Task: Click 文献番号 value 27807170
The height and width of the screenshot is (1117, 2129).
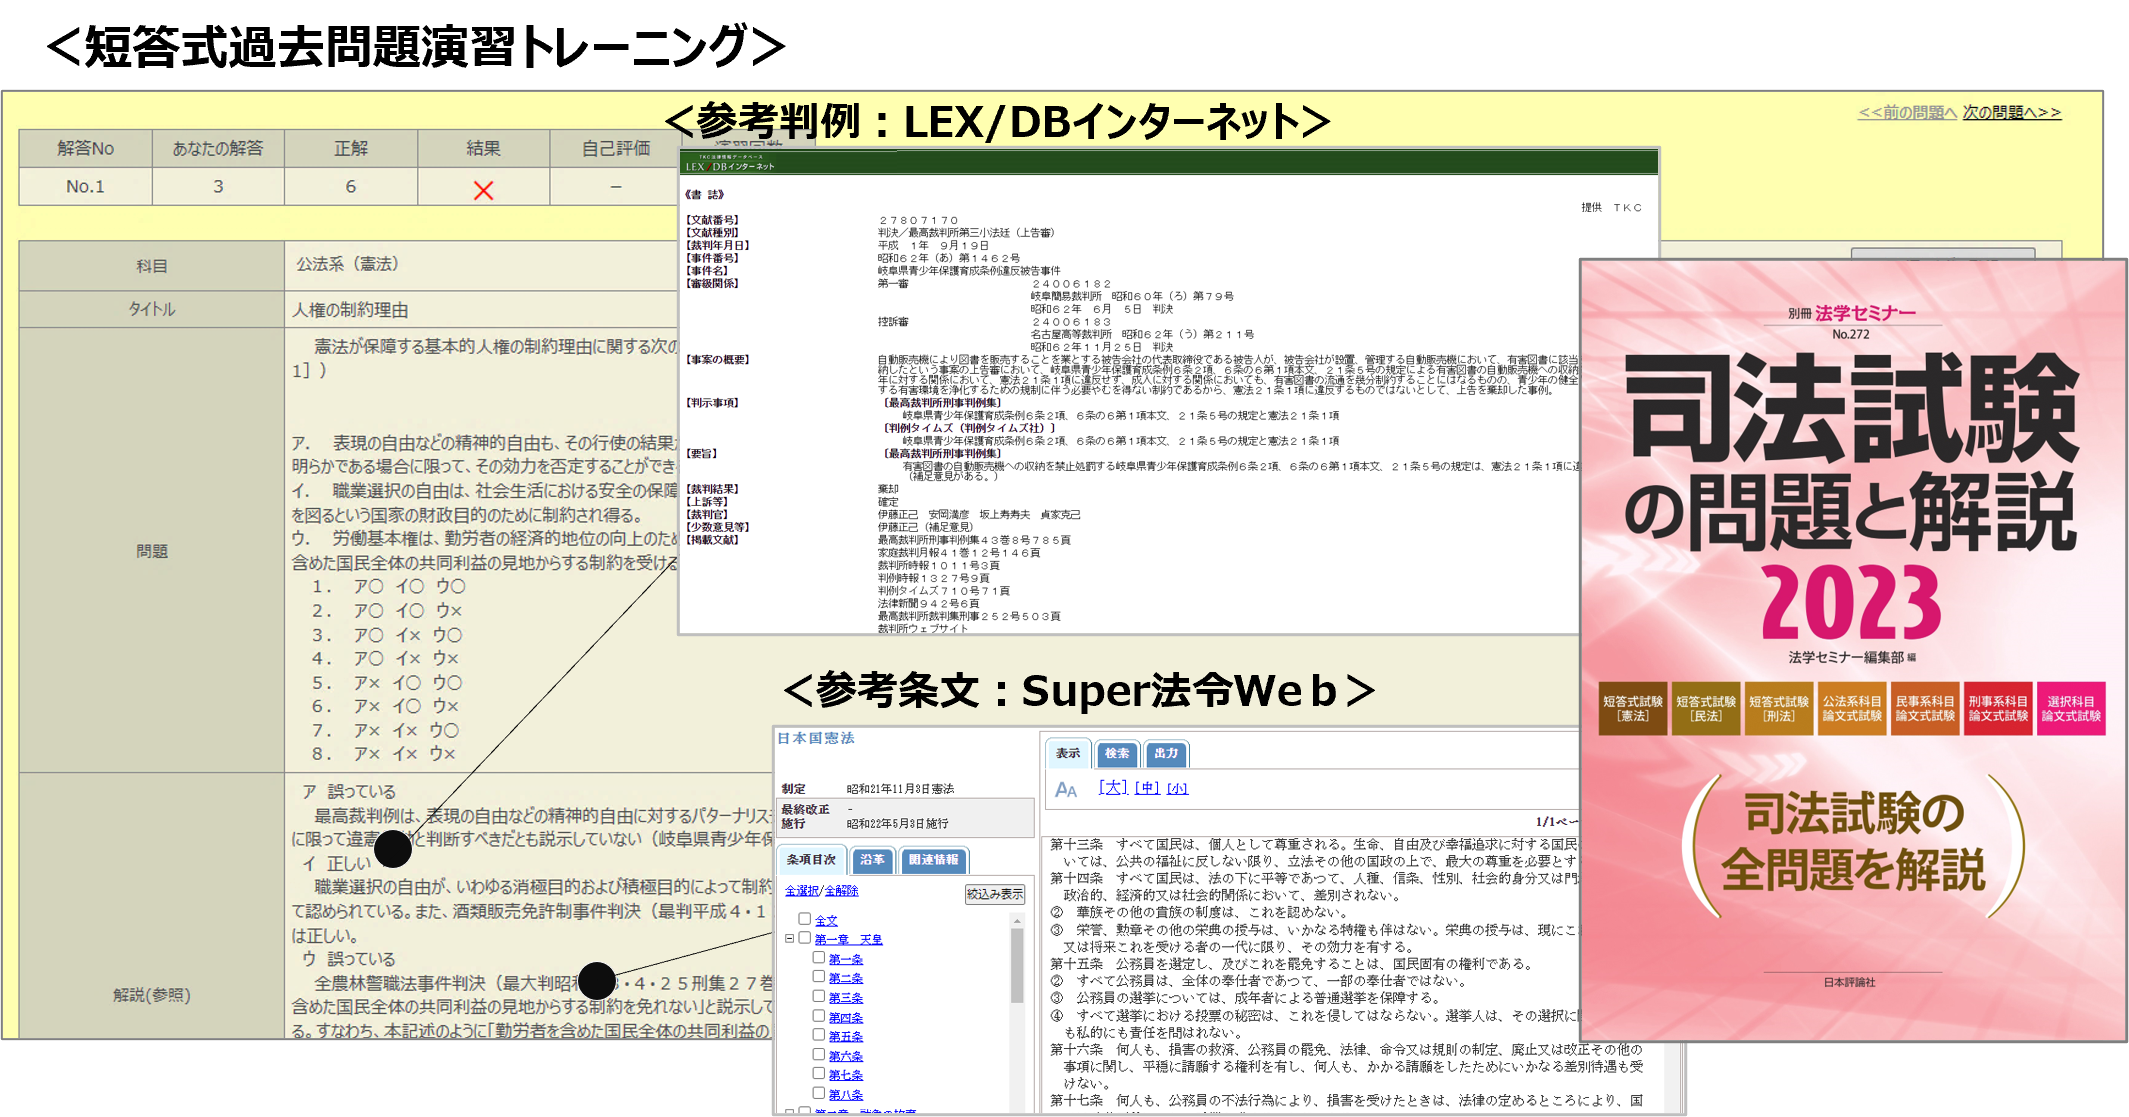Action: tap(918, 220)
